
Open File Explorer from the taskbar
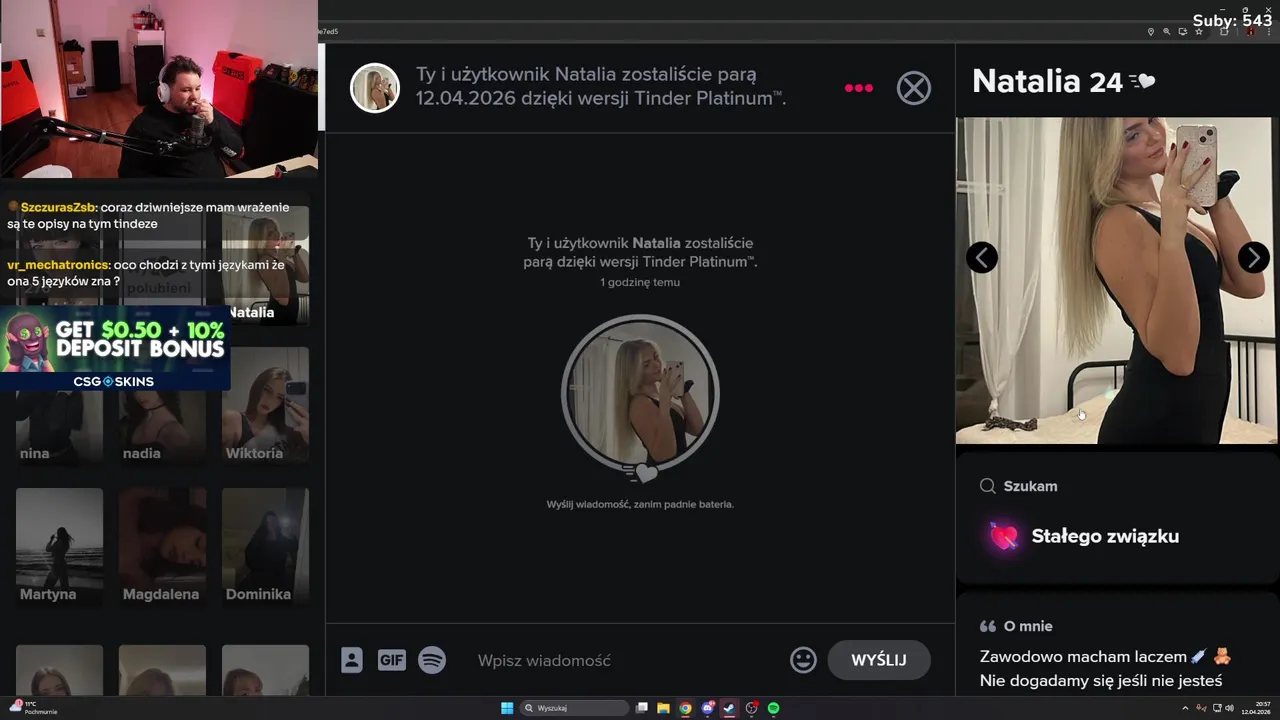click(663, 708)
